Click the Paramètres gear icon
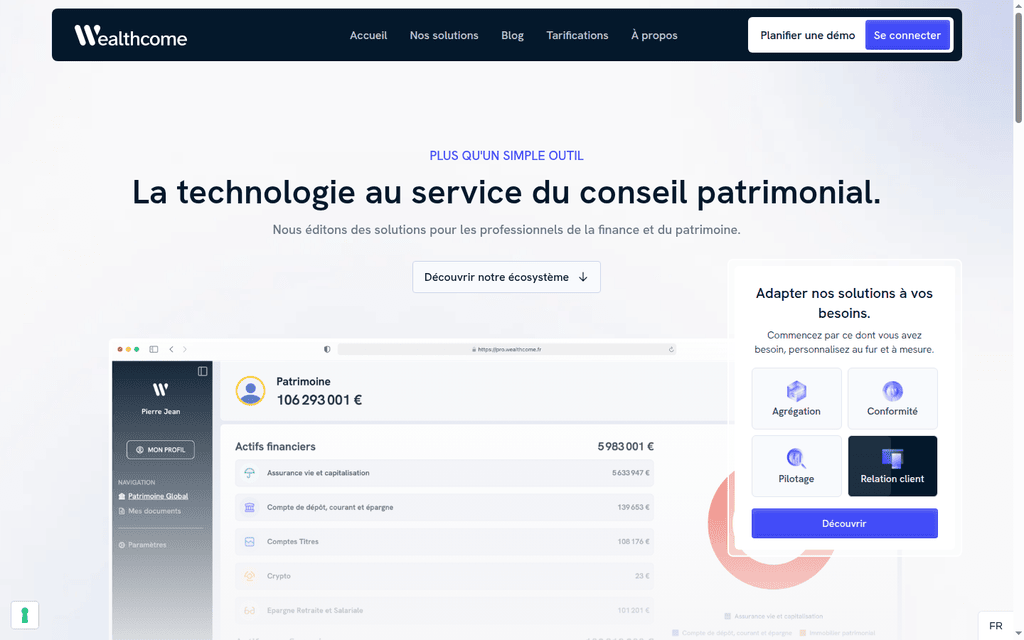1024x640 pixels. [121, 545]
